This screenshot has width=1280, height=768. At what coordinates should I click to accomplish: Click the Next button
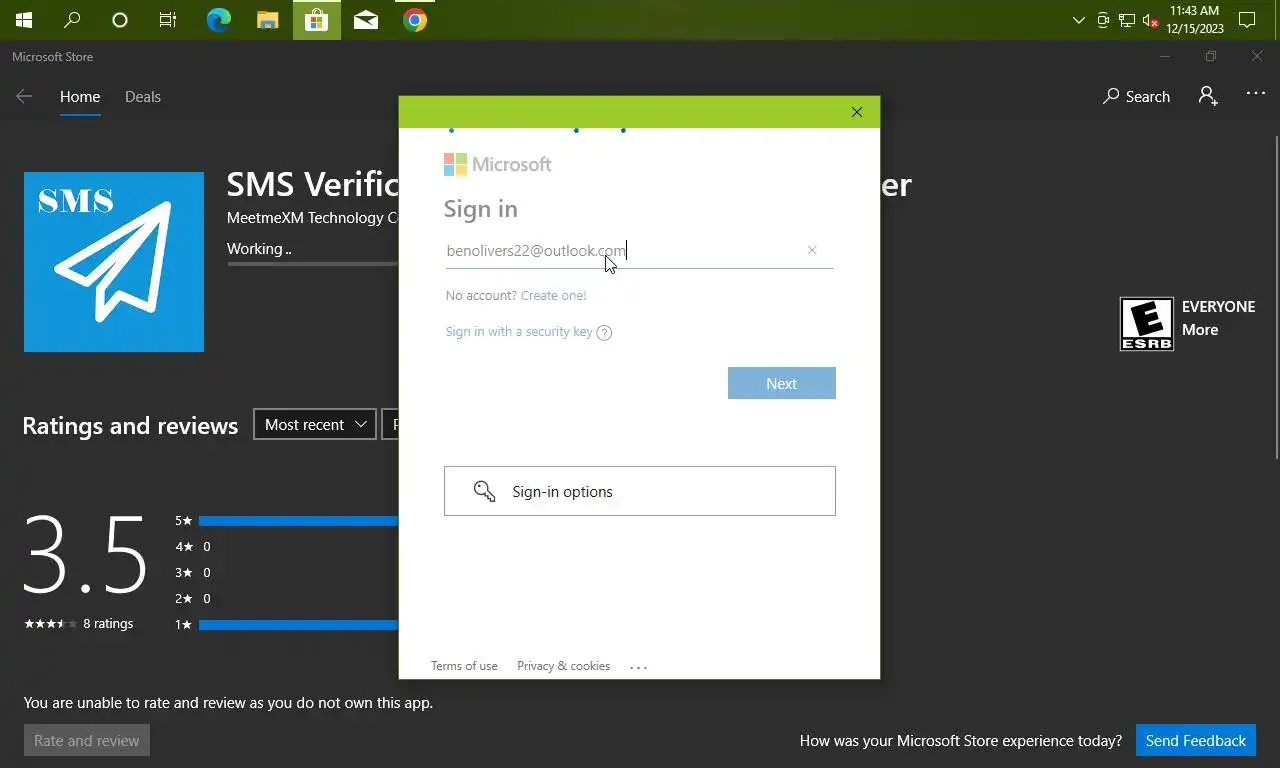pyautogui.click(x=782, y=383)
